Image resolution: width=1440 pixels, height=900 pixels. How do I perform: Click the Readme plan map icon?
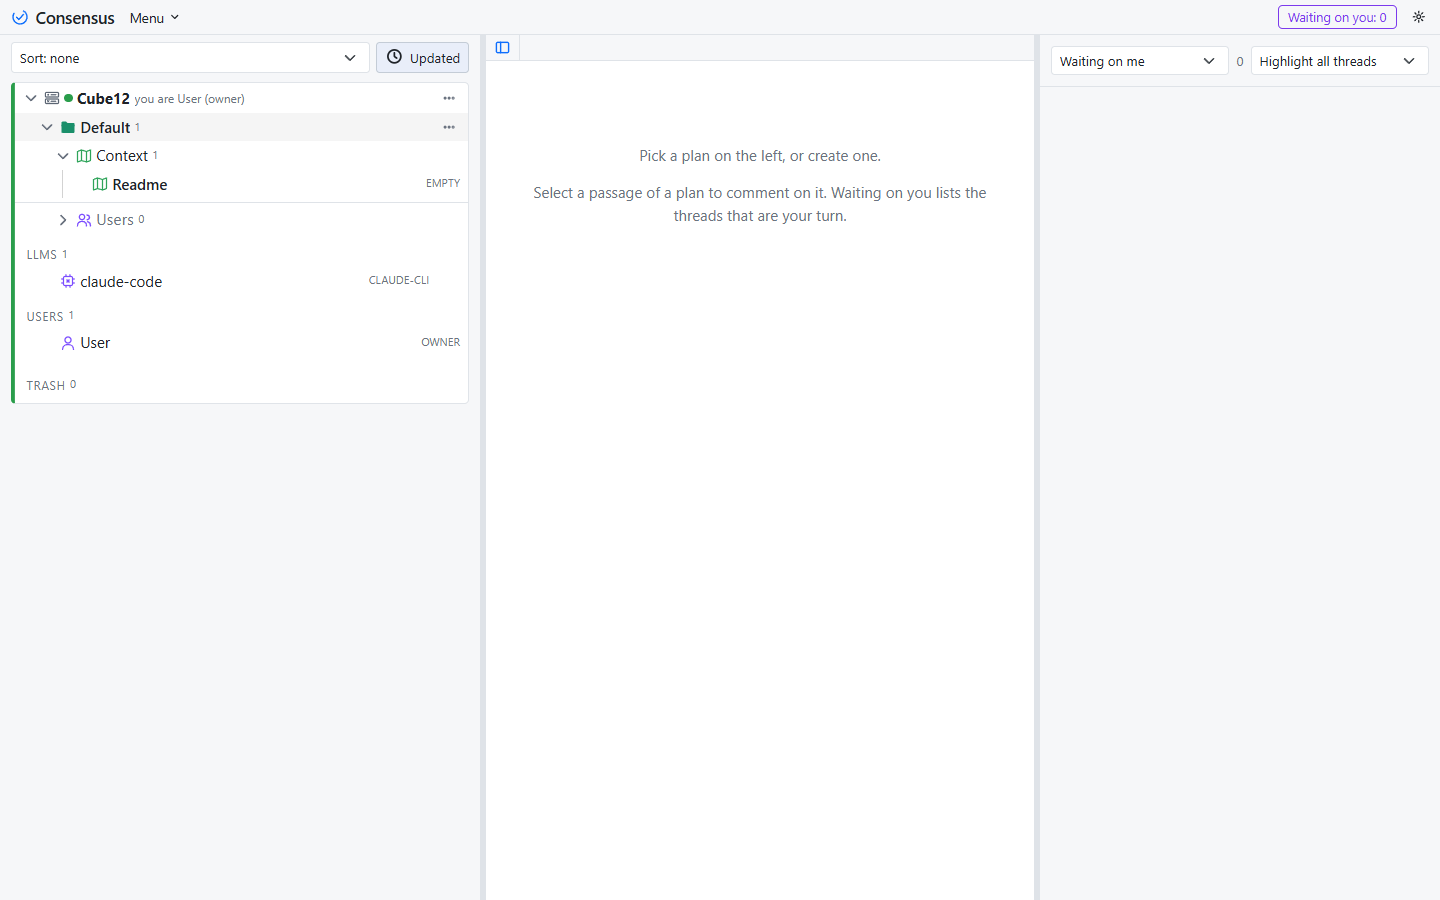coord(100,184)
